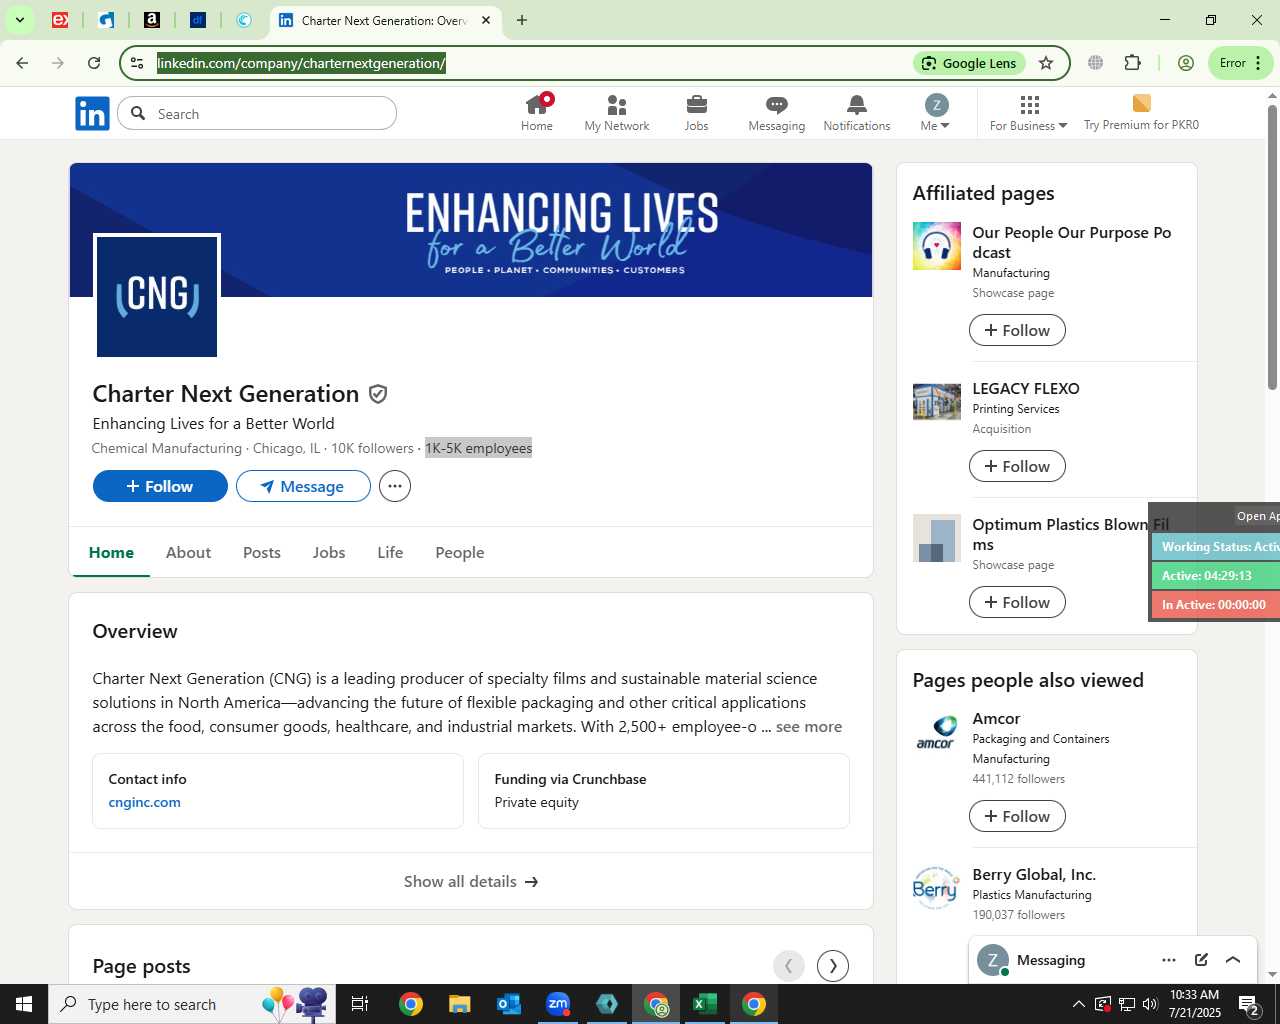1280x1024 pixels.
Task: Expand For Business apps grid menu
Action: [x=1029, y=112]
